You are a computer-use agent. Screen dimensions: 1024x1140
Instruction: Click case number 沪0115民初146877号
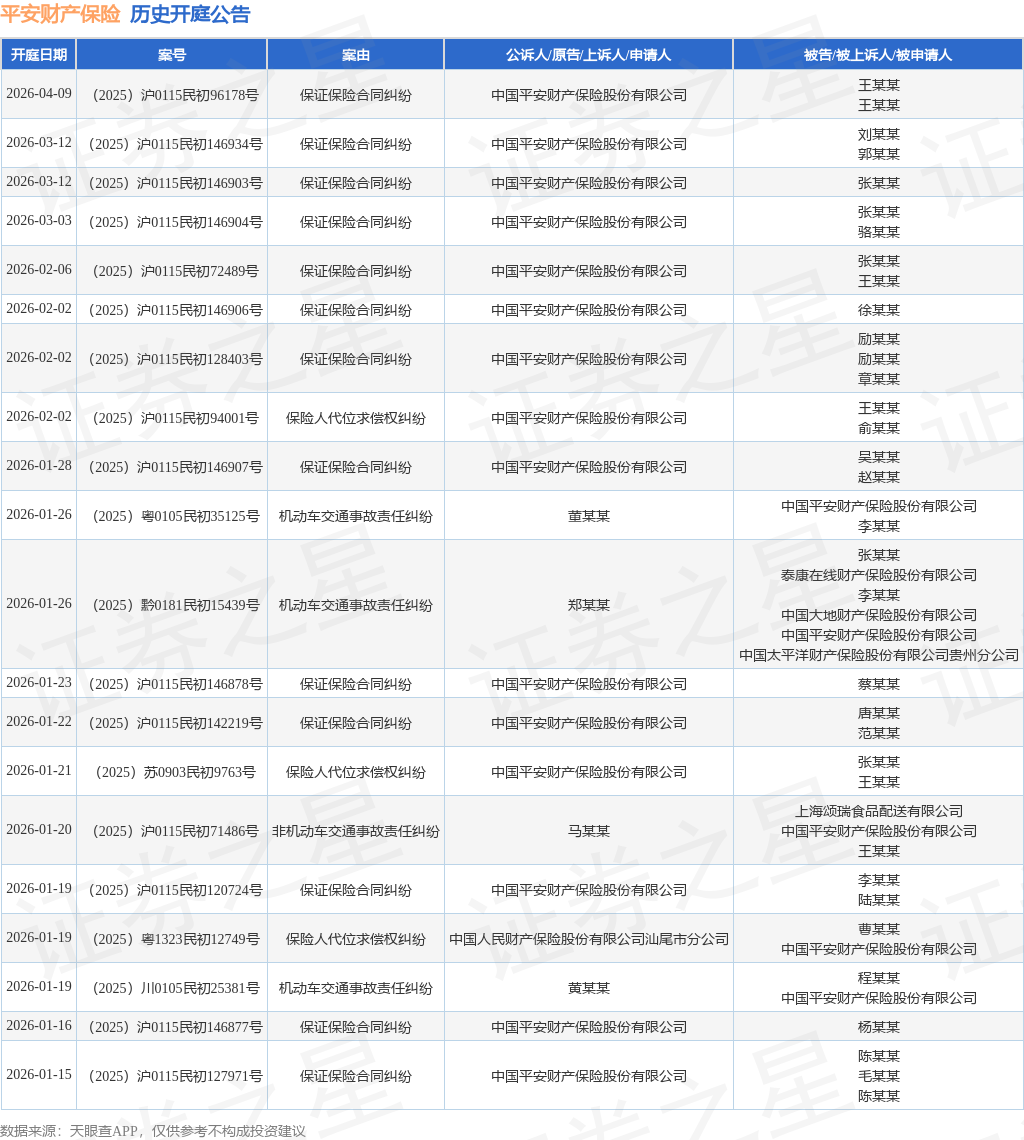[x=175, y=1027]
